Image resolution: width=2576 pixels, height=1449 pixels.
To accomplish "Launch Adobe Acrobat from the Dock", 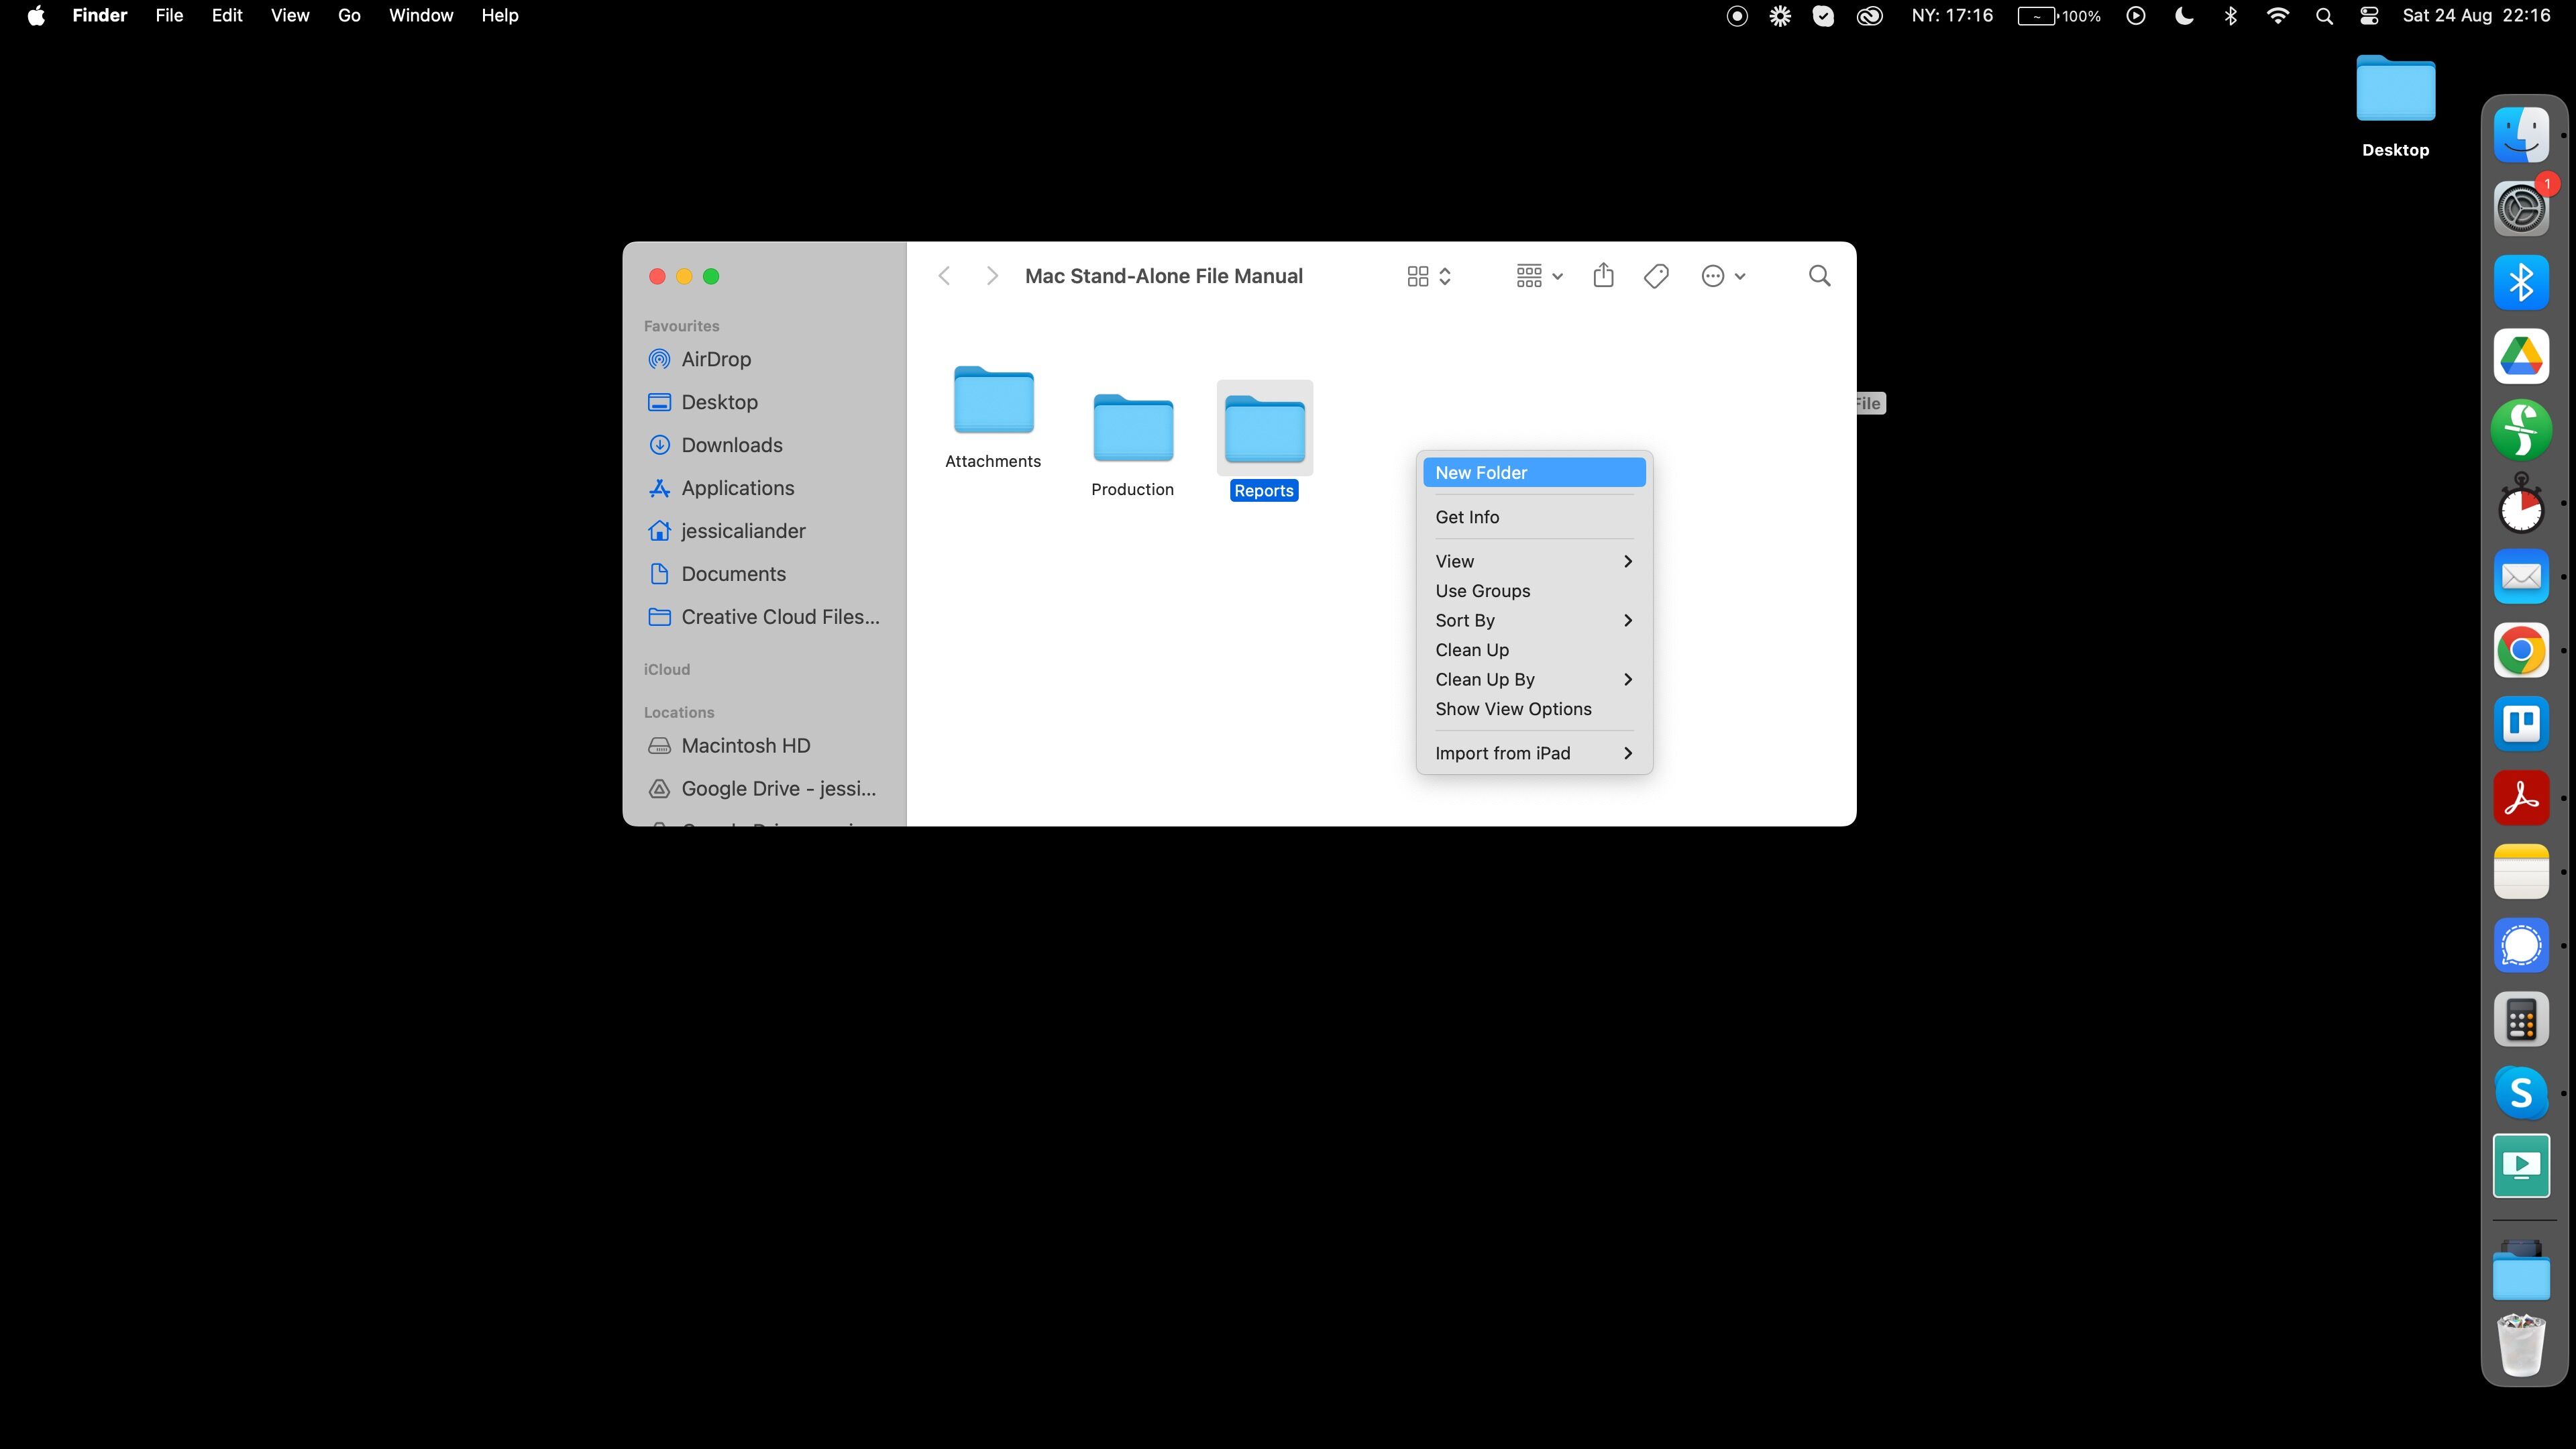I will tap(2520, 798).
